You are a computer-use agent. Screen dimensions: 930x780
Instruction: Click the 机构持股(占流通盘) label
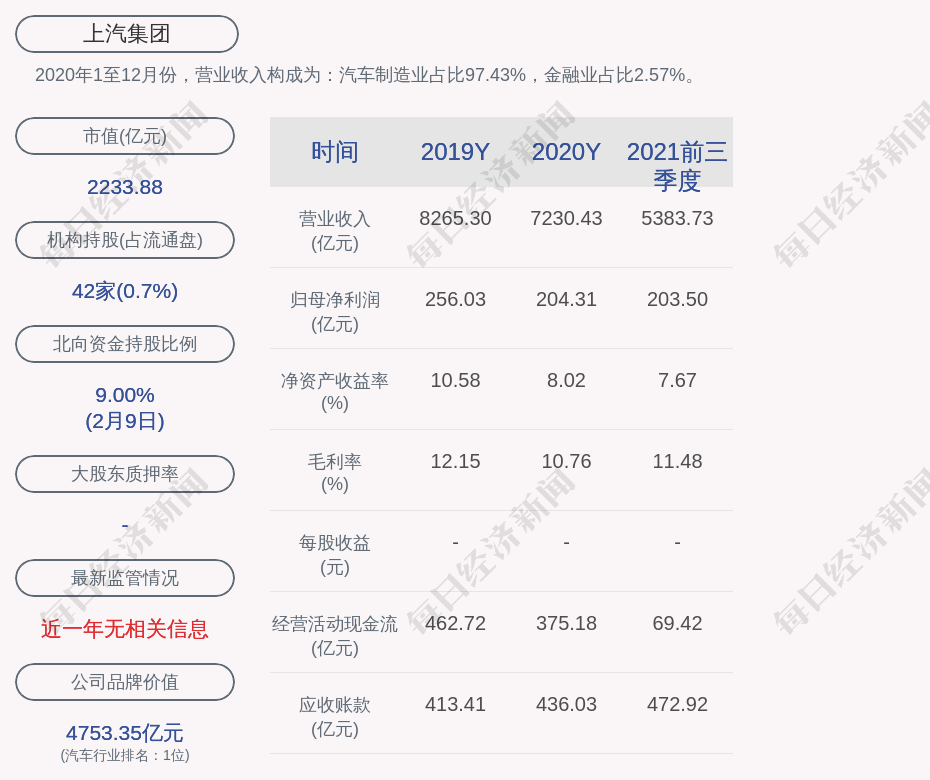[x=125, y=240]
